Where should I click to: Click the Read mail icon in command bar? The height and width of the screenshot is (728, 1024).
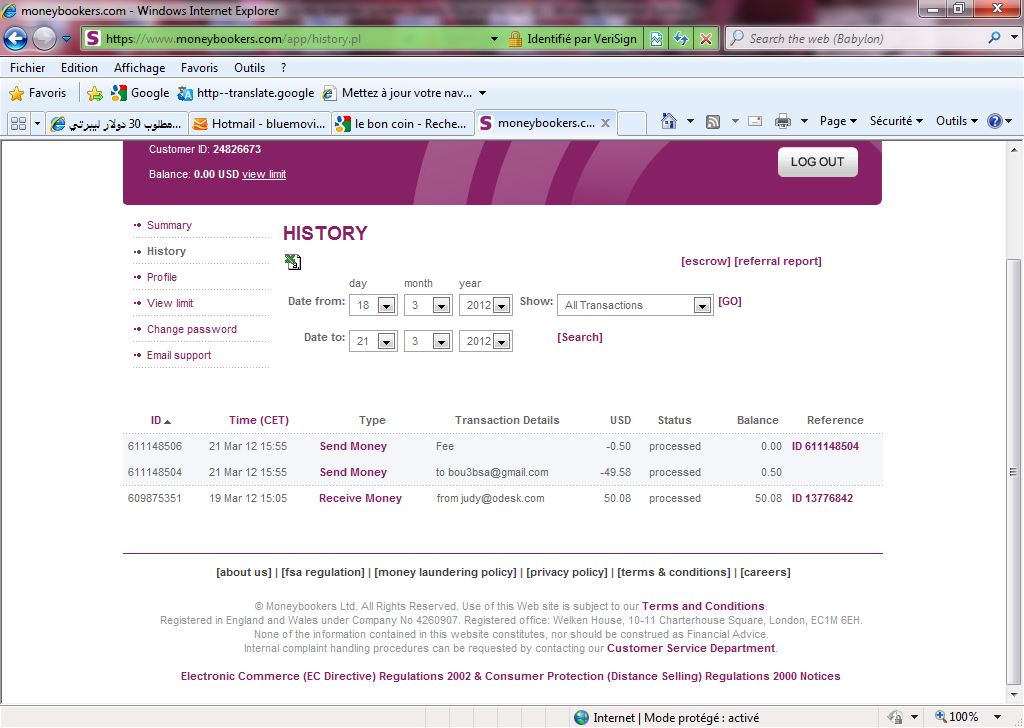(755, 121)
